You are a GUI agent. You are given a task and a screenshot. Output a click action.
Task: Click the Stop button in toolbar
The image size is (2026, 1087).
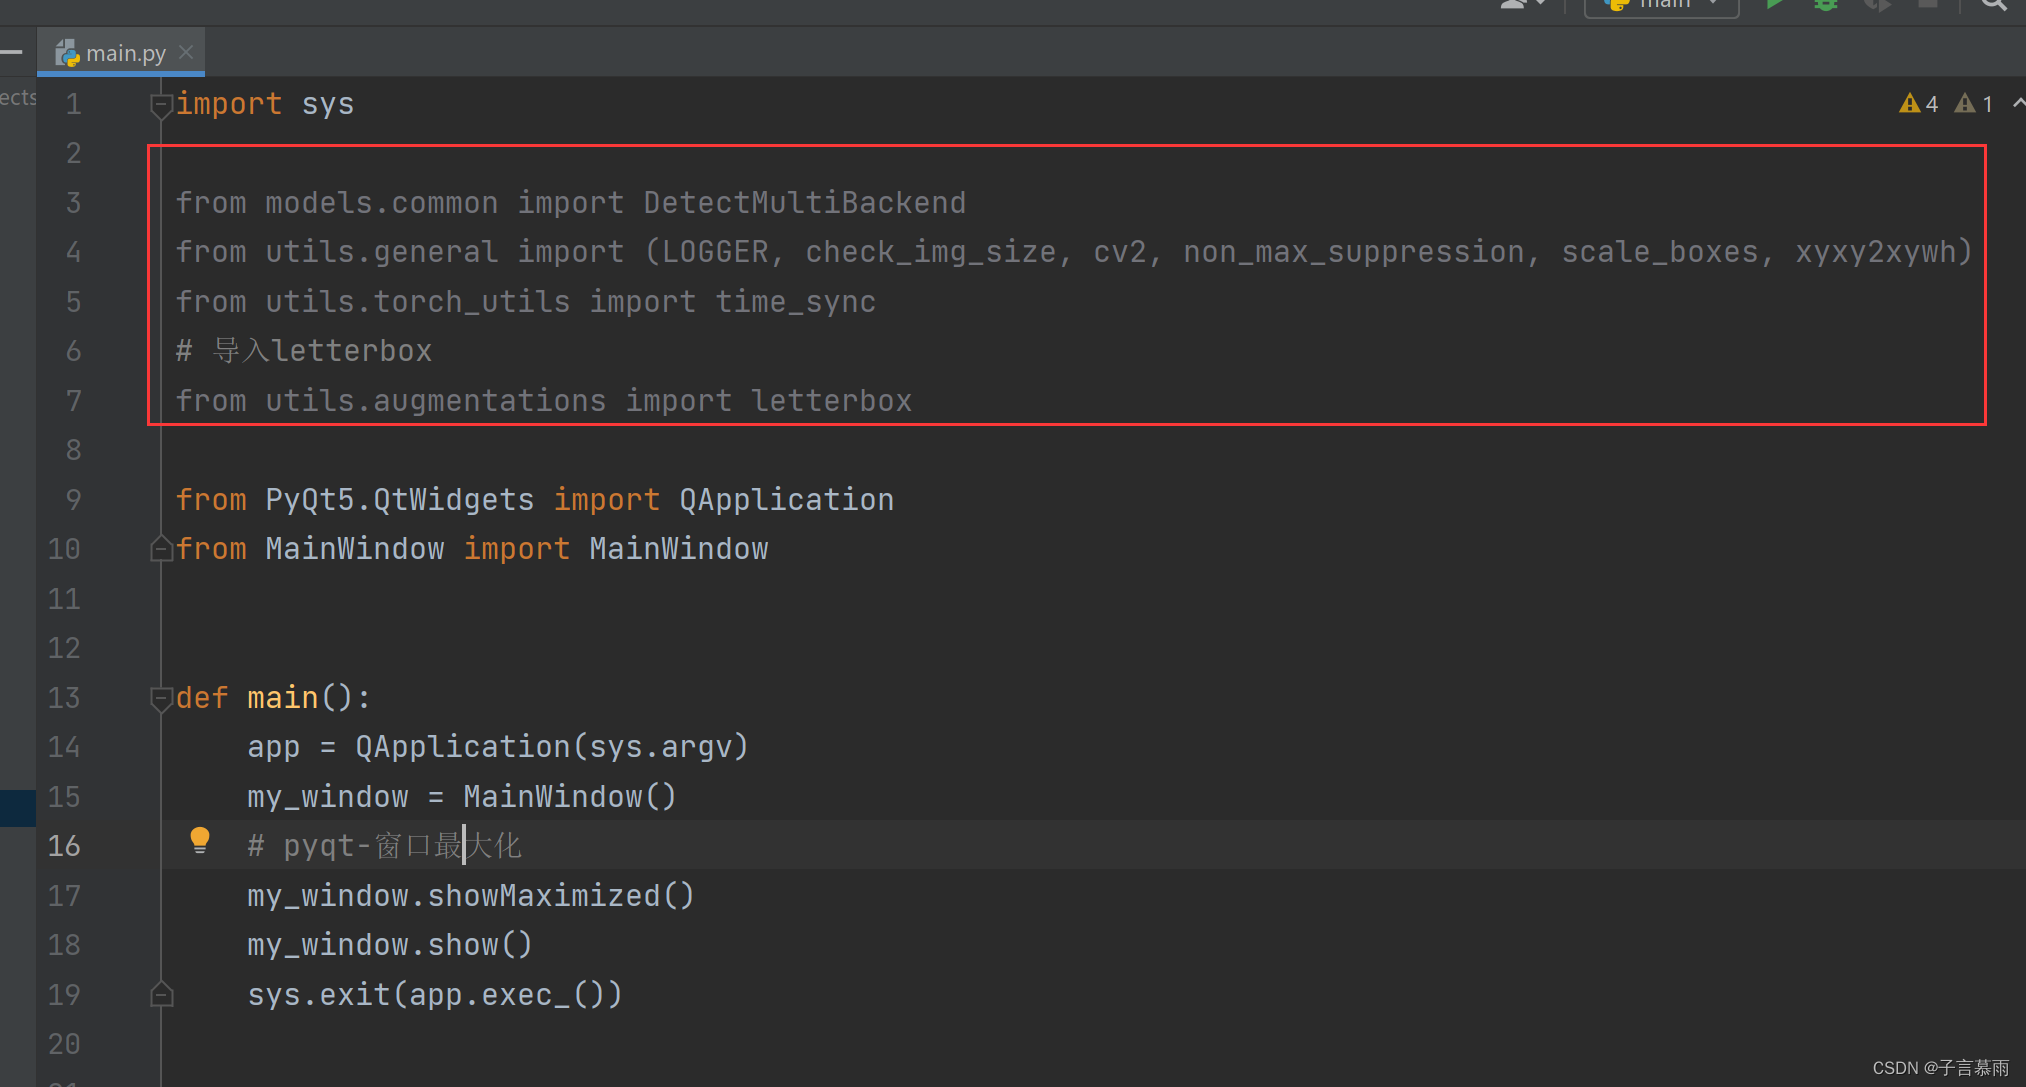tap(1928, 5)
